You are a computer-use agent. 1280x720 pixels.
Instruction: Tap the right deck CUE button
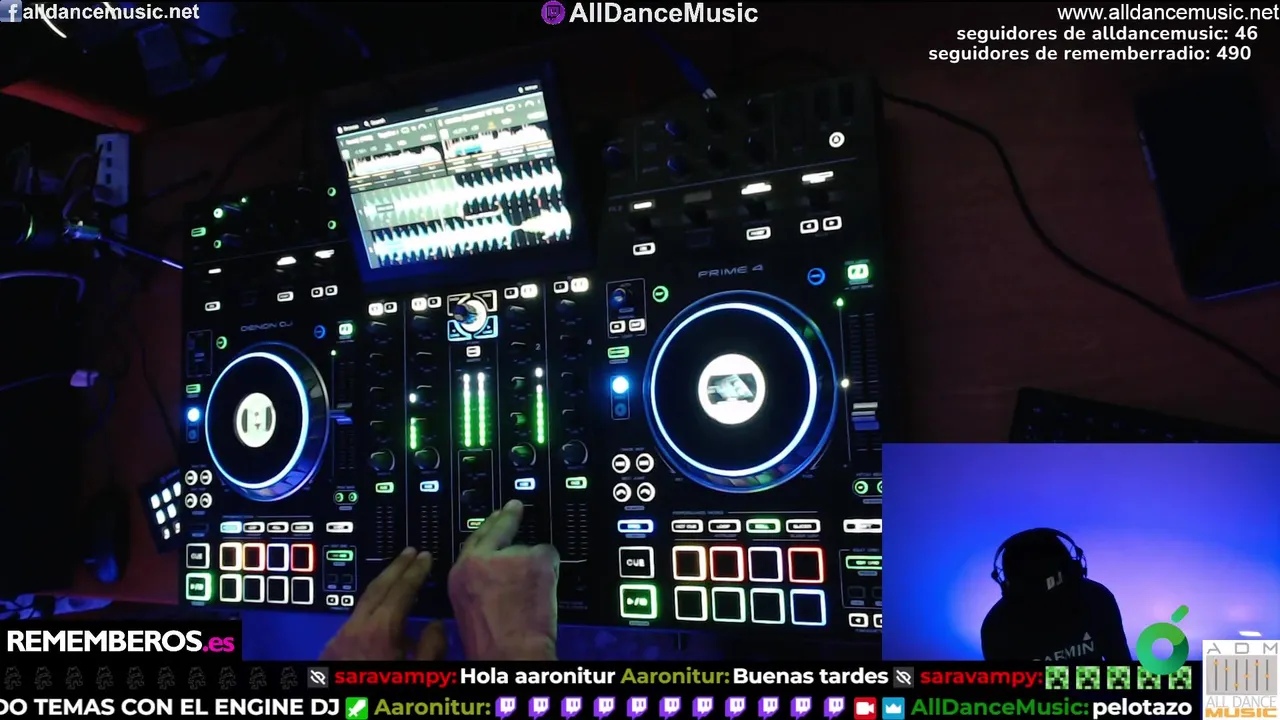click(x=636, y=563)
